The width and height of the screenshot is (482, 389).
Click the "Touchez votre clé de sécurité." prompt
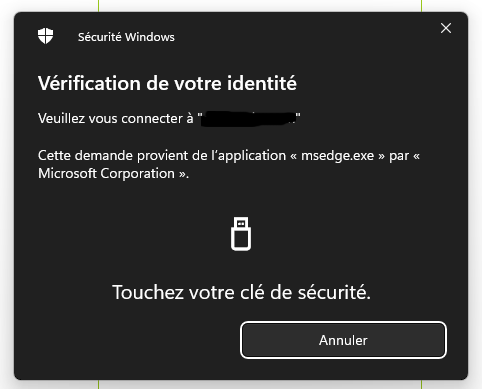tap(241, 292)
